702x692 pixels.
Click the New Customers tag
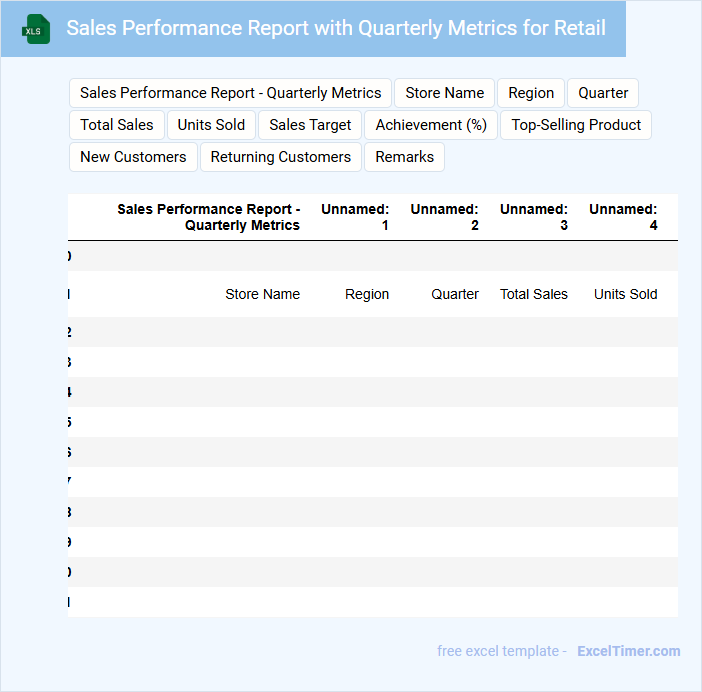[133, 157]
